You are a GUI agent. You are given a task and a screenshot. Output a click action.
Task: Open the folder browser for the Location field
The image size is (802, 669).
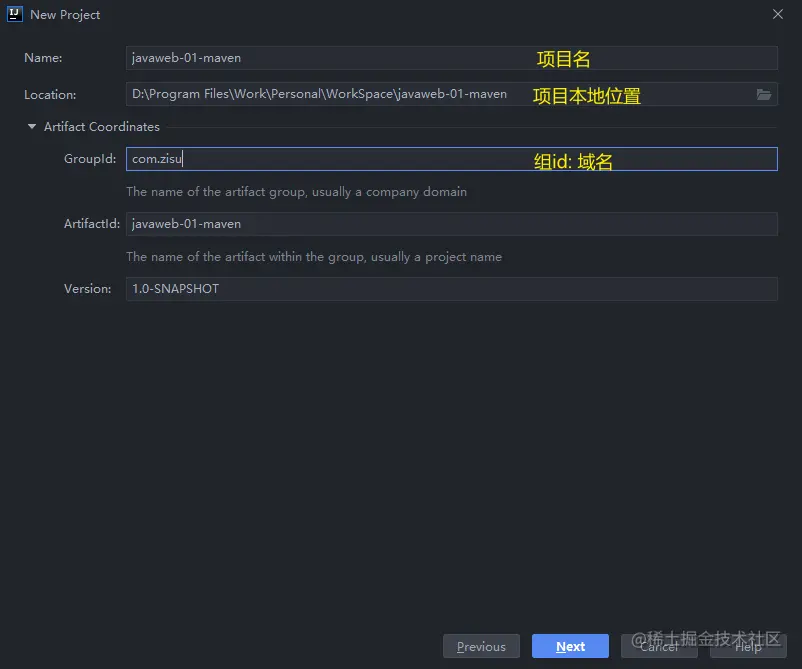(765, 94)
